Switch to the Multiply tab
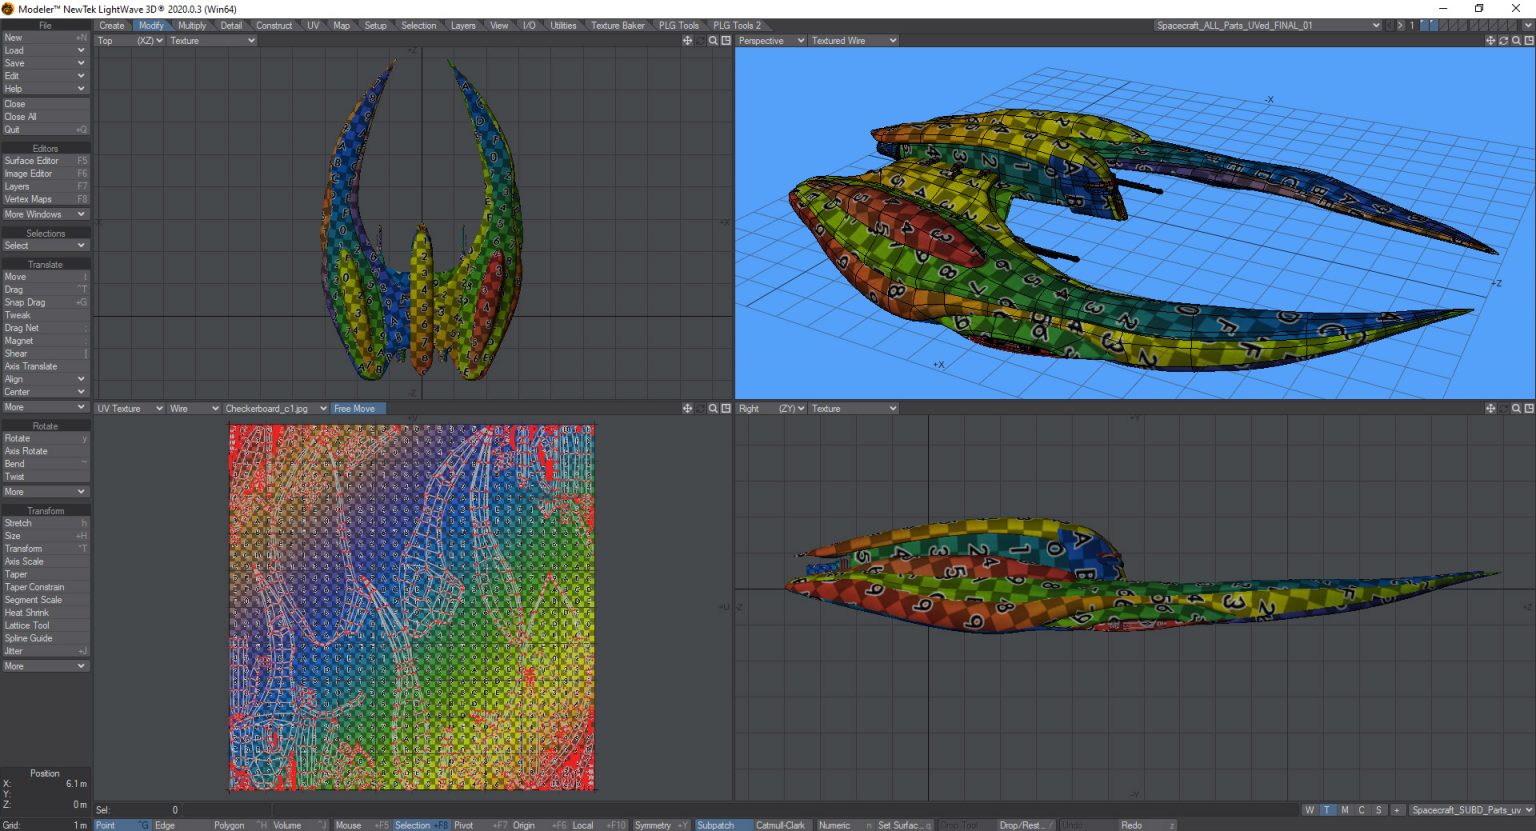Viewport: 1536px width, 831px height. (x=191, y=25)
